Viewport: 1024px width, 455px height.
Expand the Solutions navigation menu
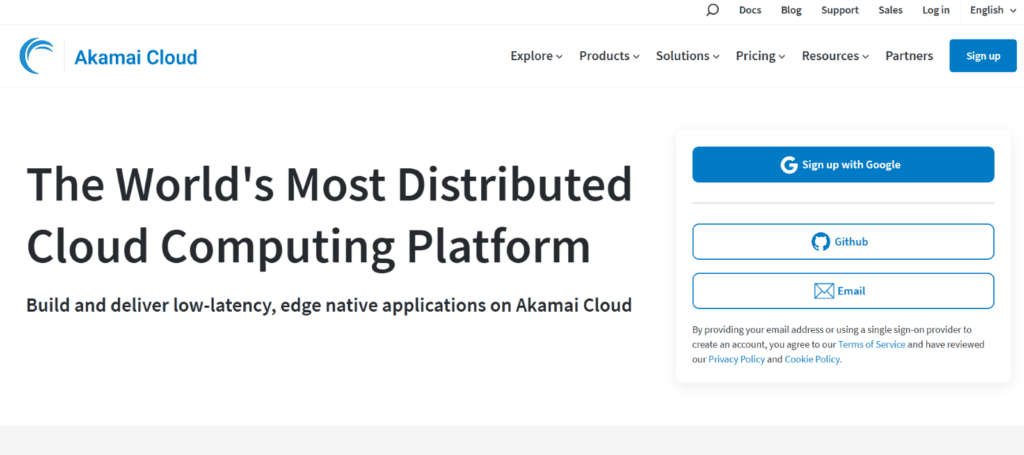tap(687, 56)
